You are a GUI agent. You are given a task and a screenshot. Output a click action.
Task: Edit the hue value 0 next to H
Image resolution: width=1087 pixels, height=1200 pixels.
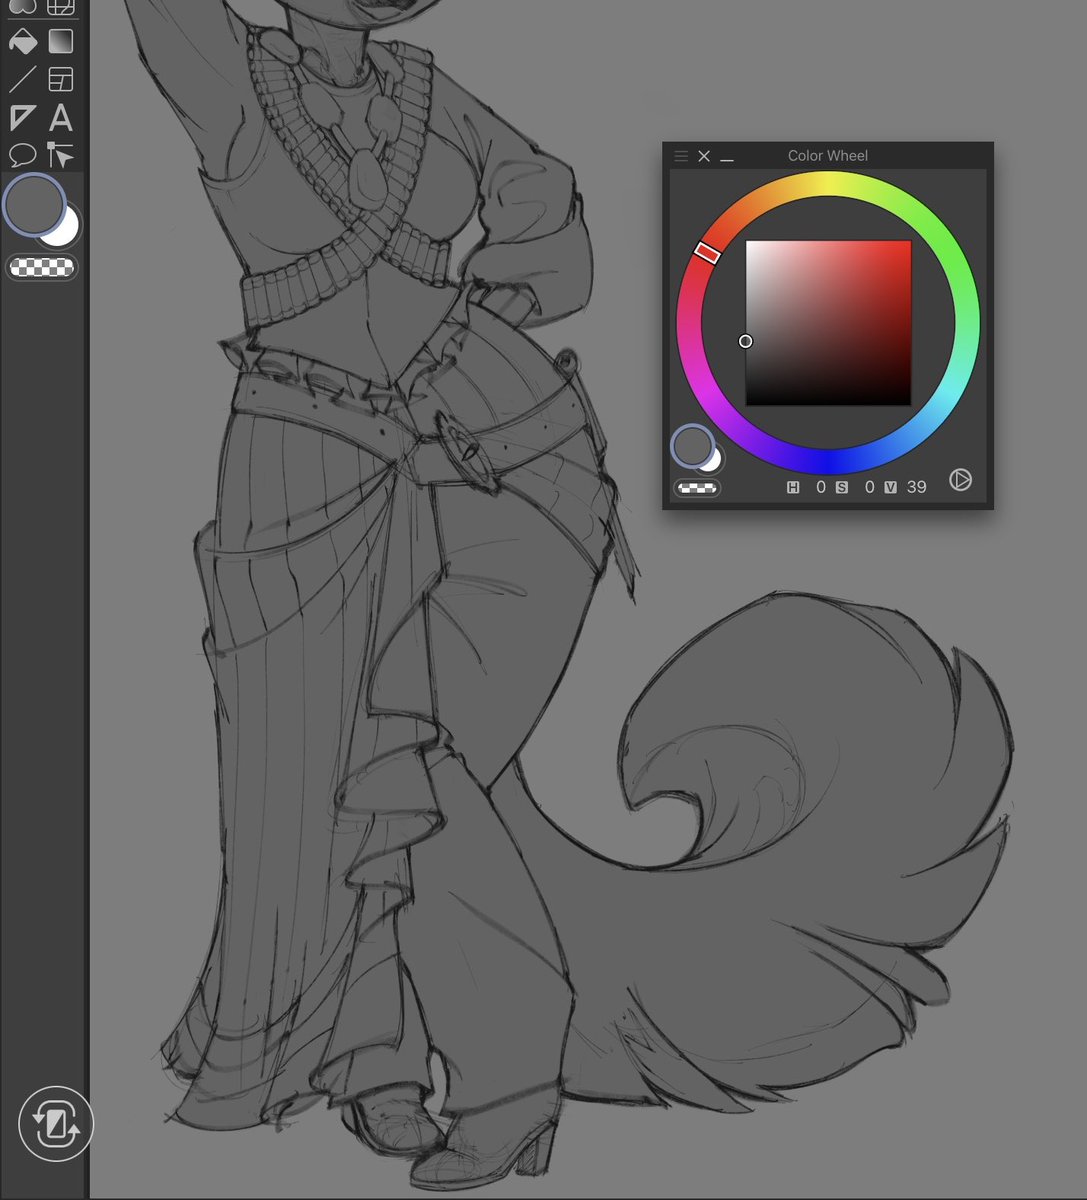coord(820,487)
